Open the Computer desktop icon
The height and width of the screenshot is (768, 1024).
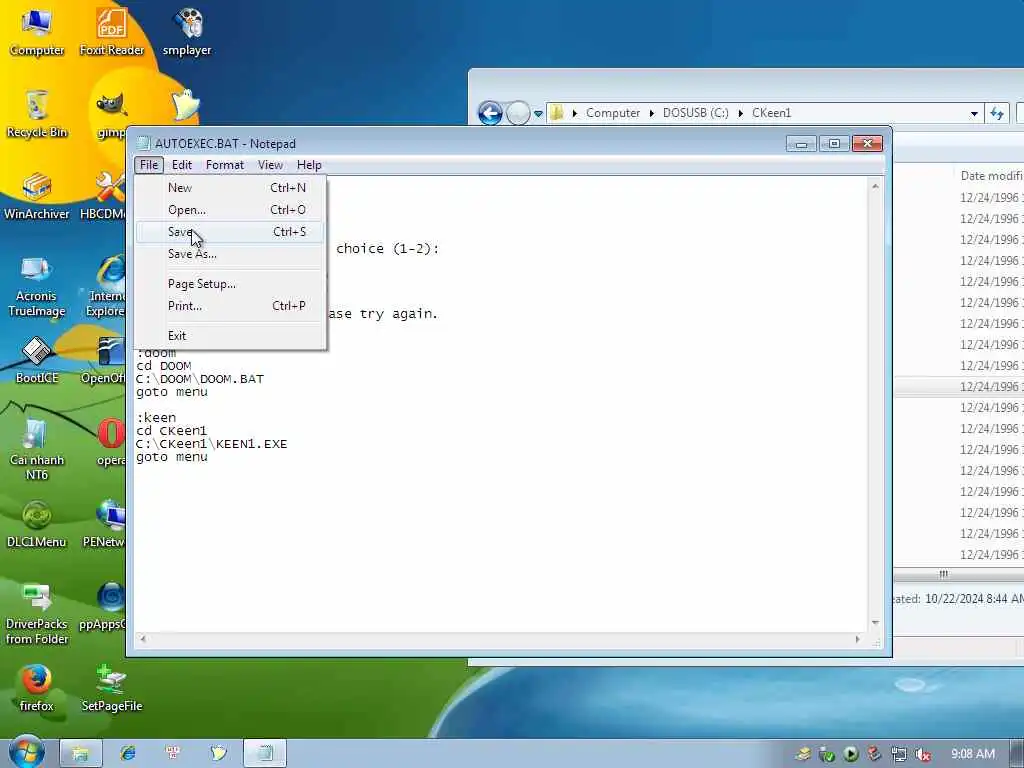[x=37, y=33]
